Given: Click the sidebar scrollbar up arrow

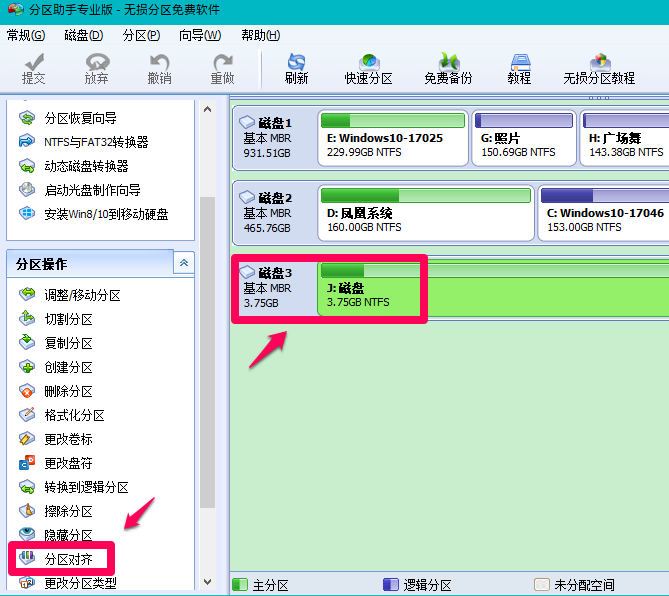Looking at the screenshot, I should point(208,108).
